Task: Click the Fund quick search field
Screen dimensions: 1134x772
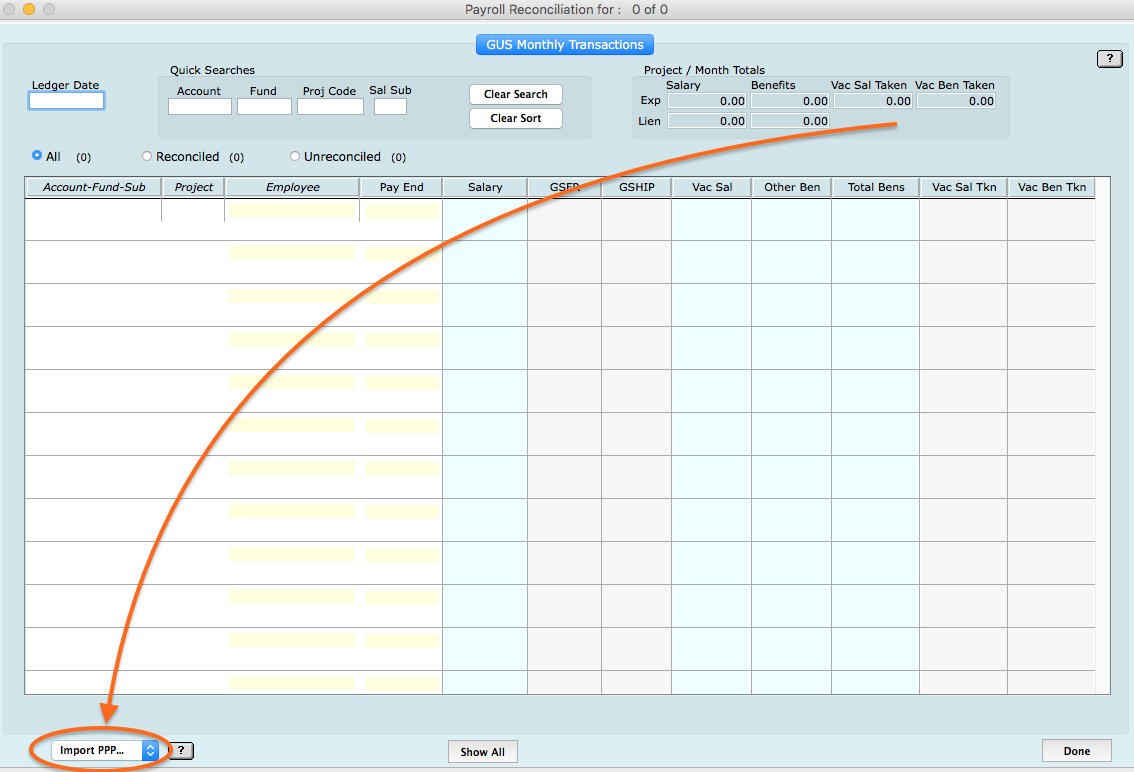Action: point(264,106)
